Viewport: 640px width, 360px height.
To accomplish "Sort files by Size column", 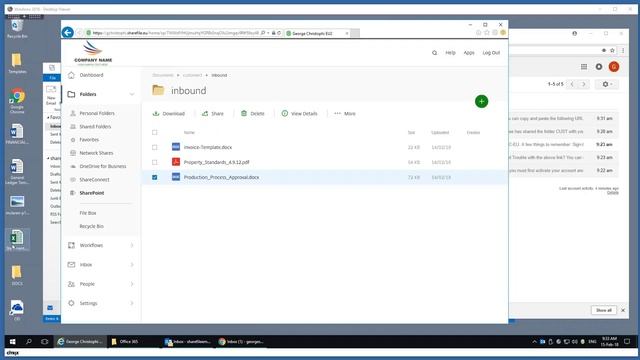I will 411,132.
